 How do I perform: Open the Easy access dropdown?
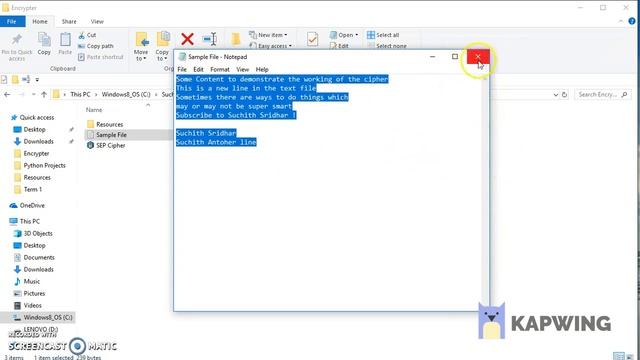[271, 46]
